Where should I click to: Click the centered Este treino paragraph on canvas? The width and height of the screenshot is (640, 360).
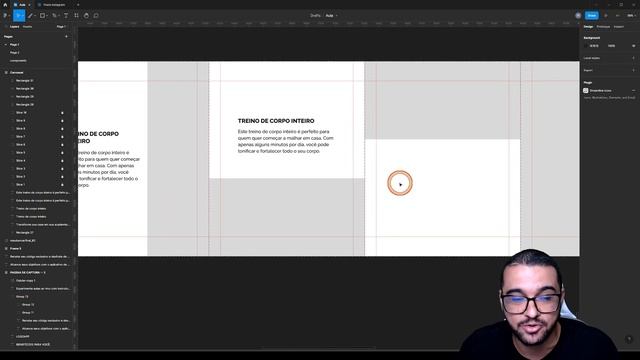click(285, 141)
